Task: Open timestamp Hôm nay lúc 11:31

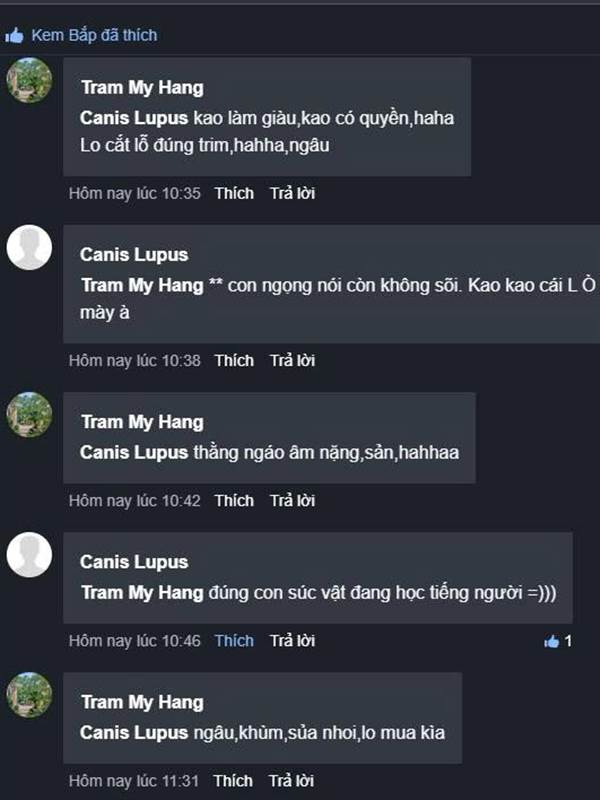Action: pyautogui.click(x=135, y=780)
